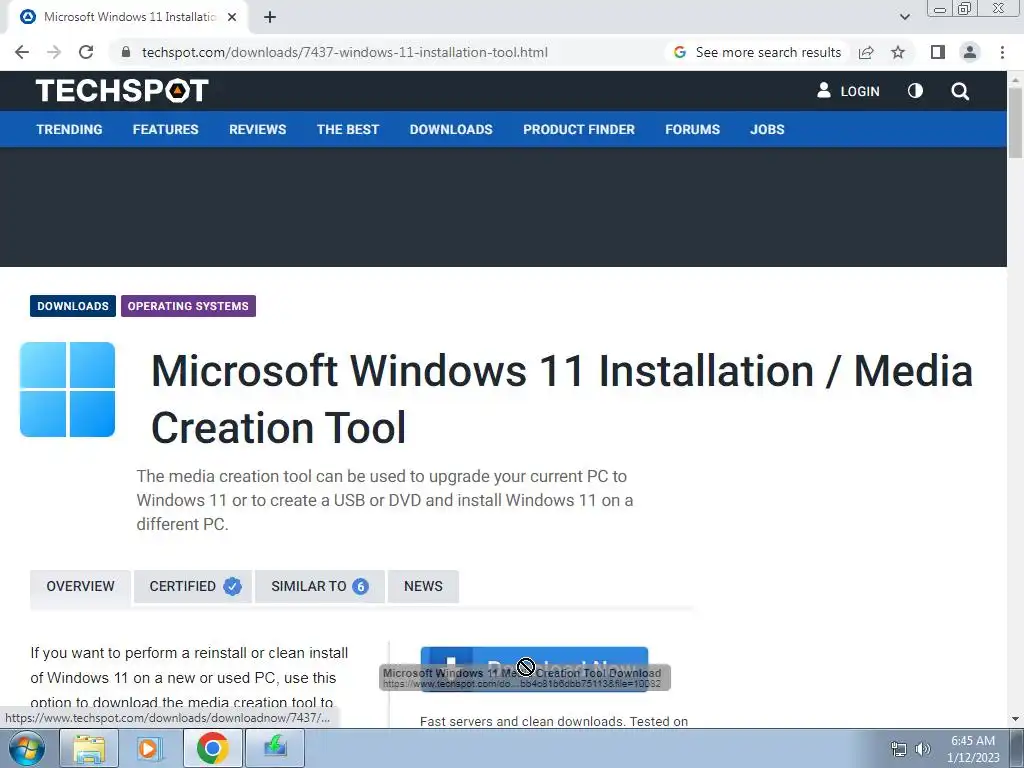Open Windows Explorer from the taskbar
Viewport: 1024px width, 768px height.
coord(89,748)
